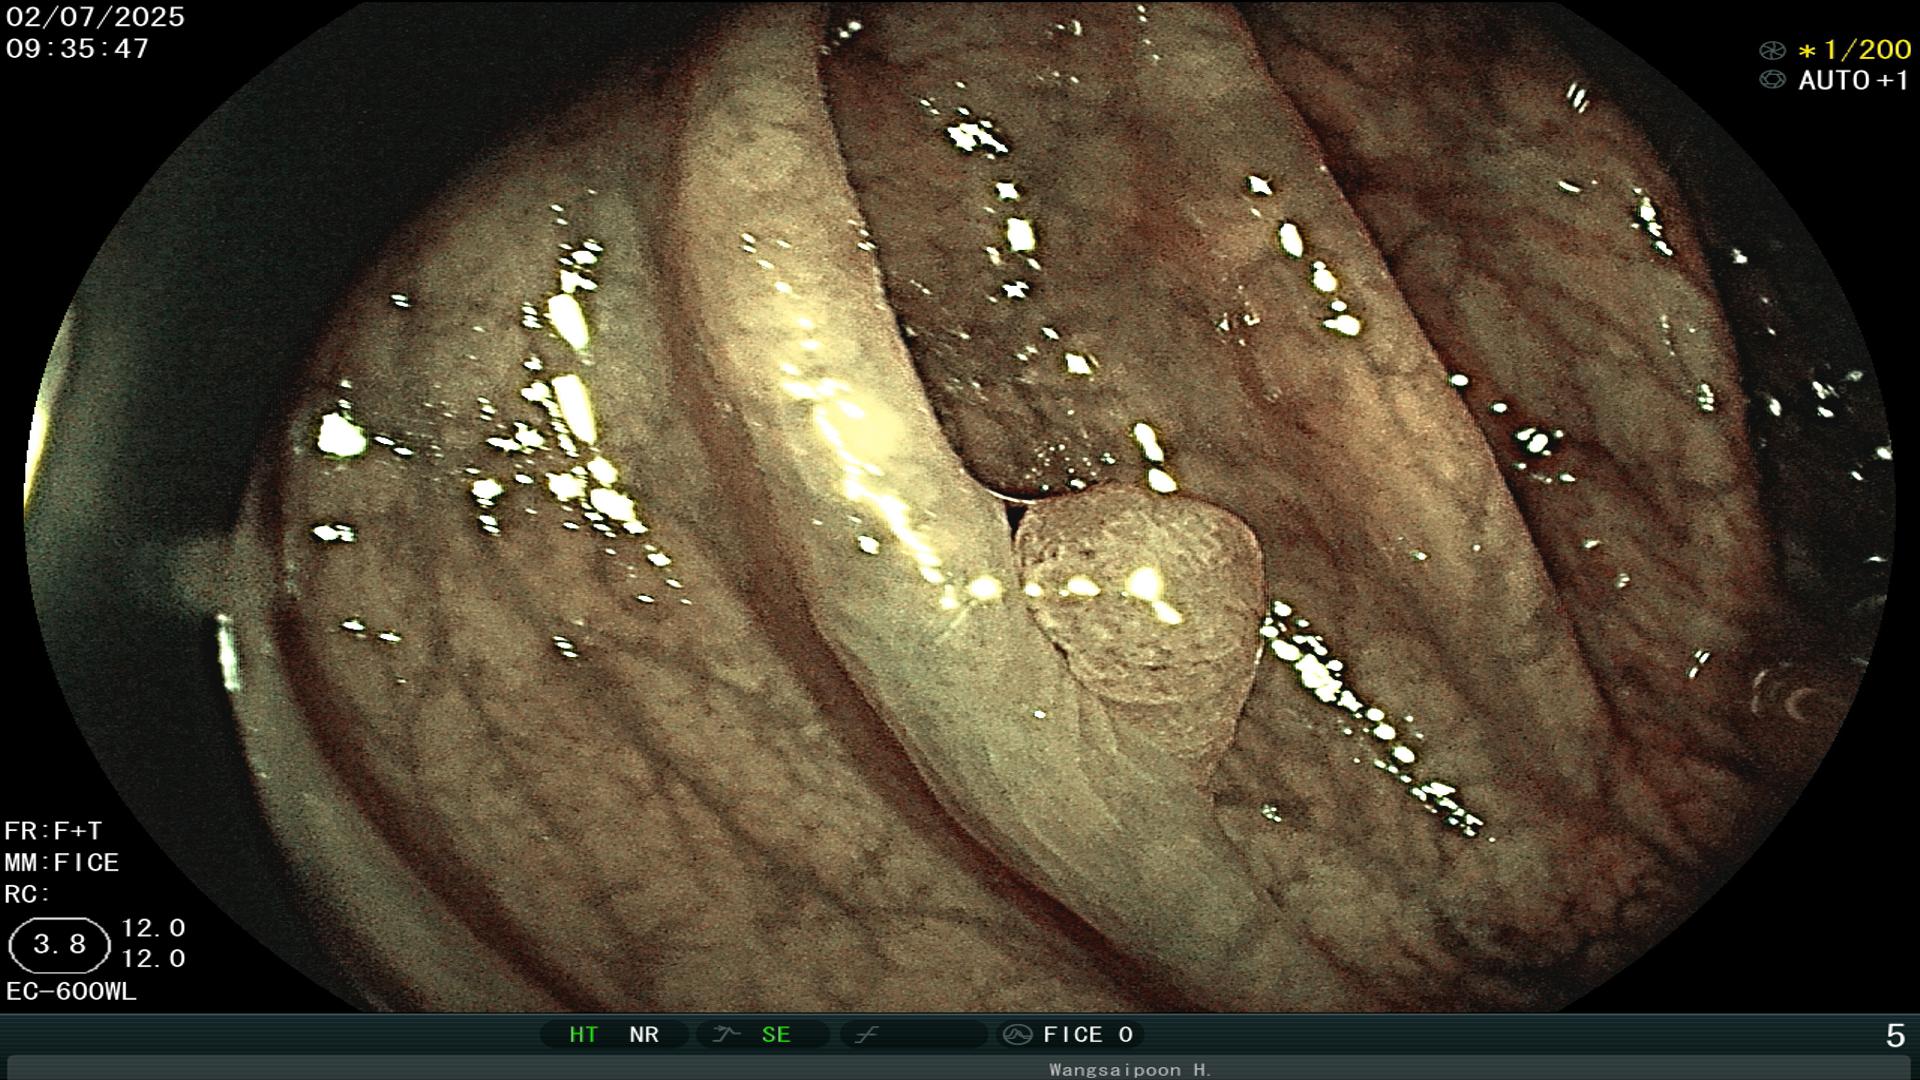
Task: Click the circled 3.8 scope diameter value
Action: 59,945
